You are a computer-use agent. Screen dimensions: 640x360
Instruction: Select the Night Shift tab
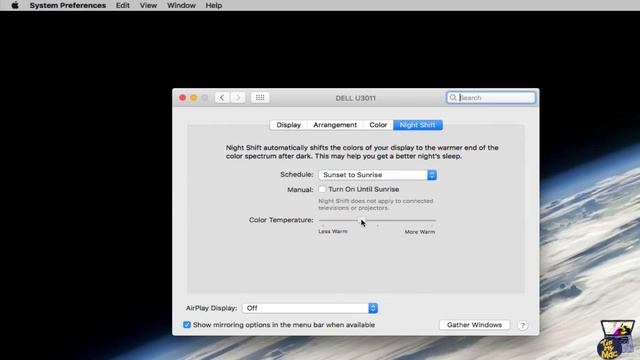(x=418, y=125)
